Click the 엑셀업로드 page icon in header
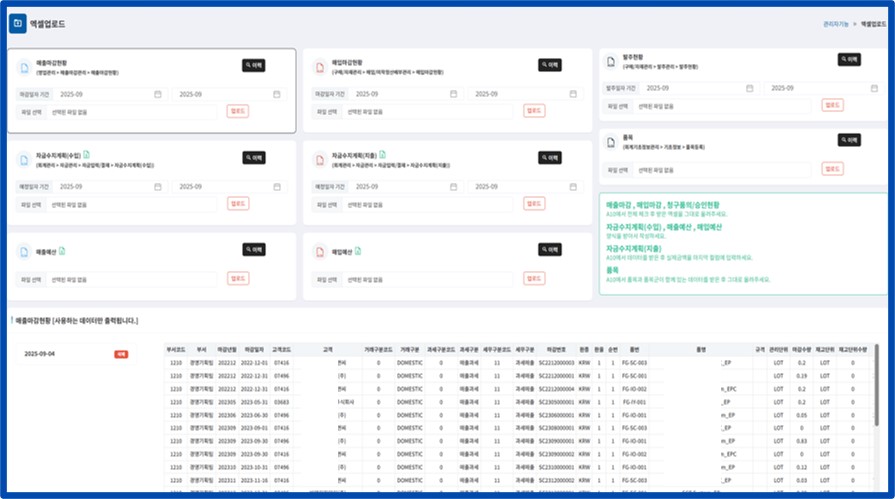 pos(18,22)
